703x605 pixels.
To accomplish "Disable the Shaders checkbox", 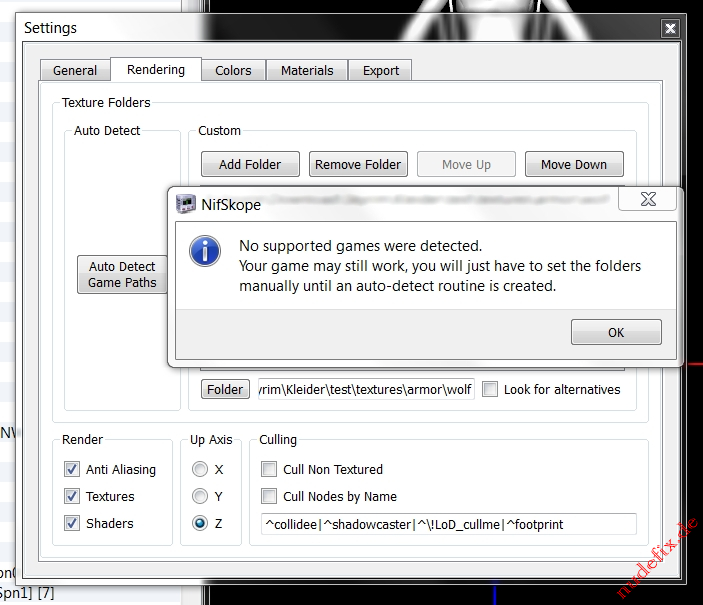I will [x=72, y=523].
